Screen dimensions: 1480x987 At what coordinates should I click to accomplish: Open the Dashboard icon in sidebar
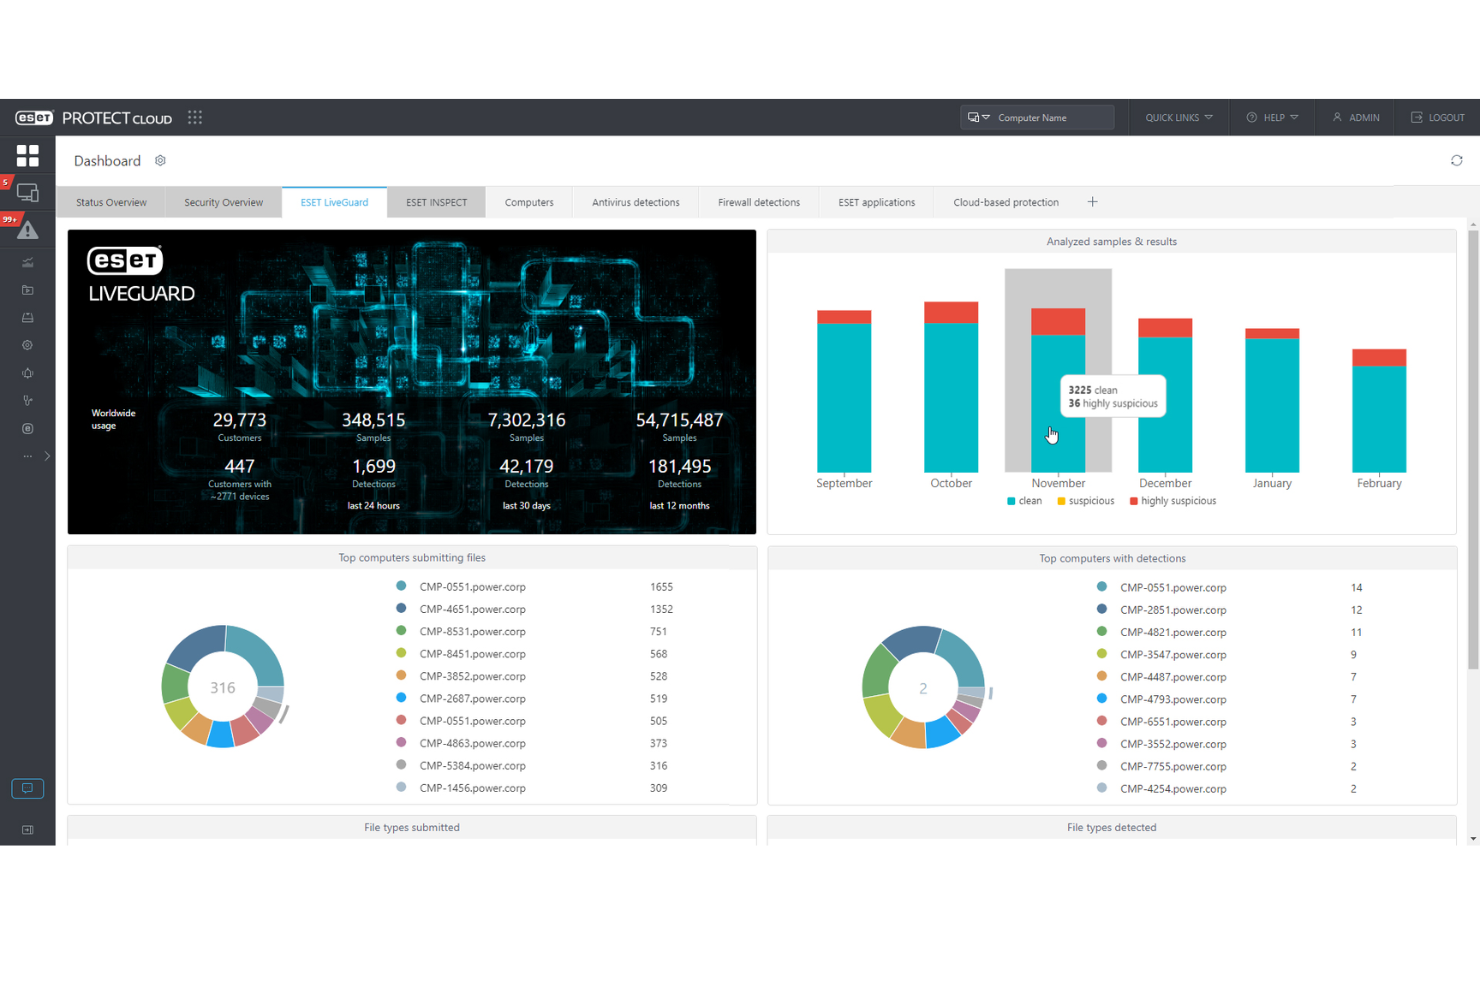pyautogui.click(x=27, y=155)
